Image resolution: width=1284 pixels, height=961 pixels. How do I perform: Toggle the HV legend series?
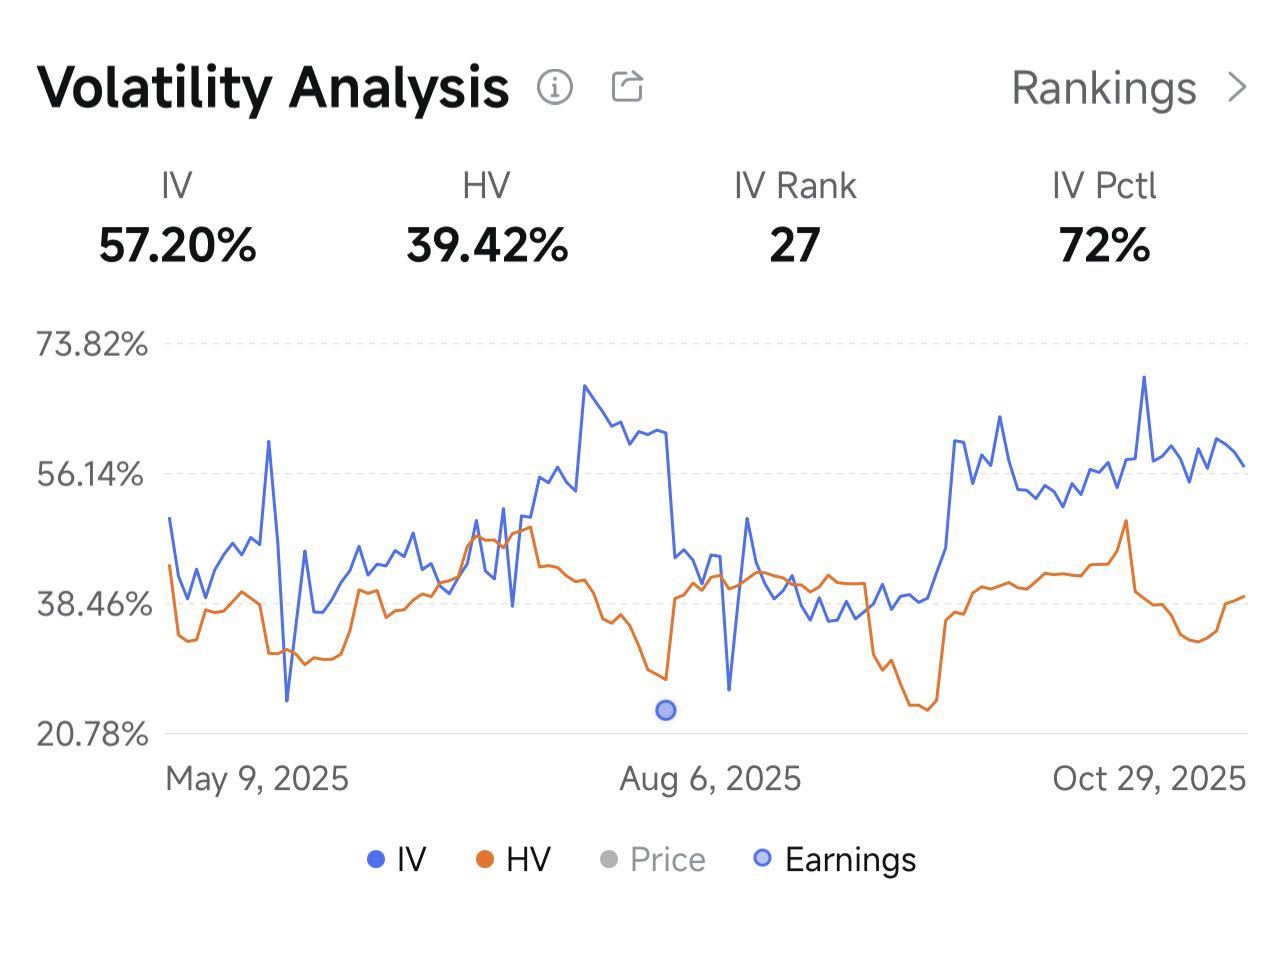[513, 859]
